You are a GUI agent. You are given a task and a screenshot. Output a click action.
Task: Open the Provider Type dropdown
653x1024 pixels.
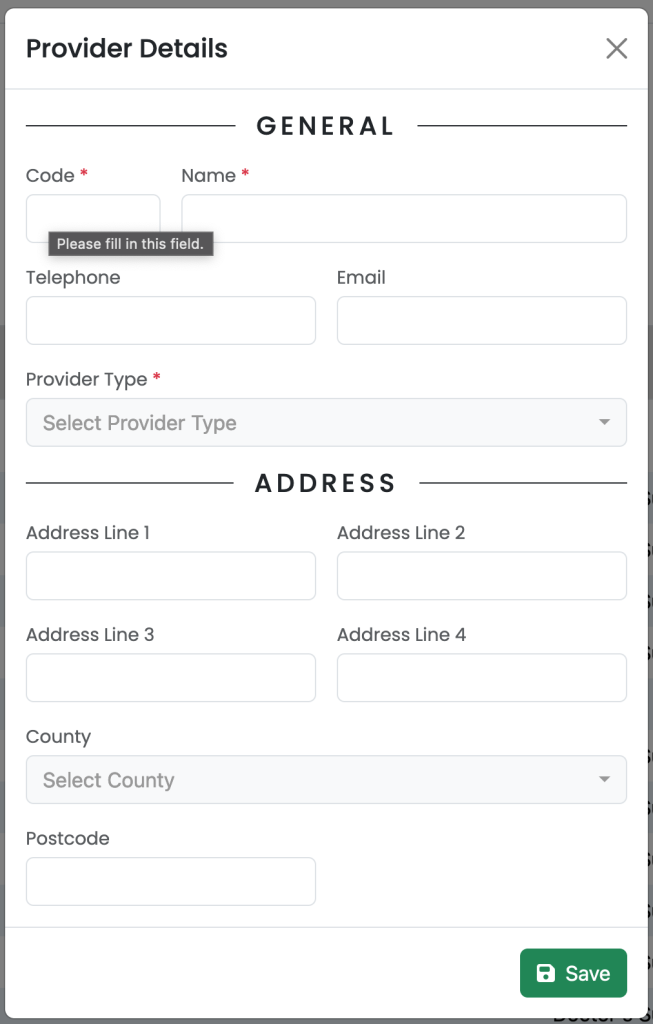coord(326,423)
